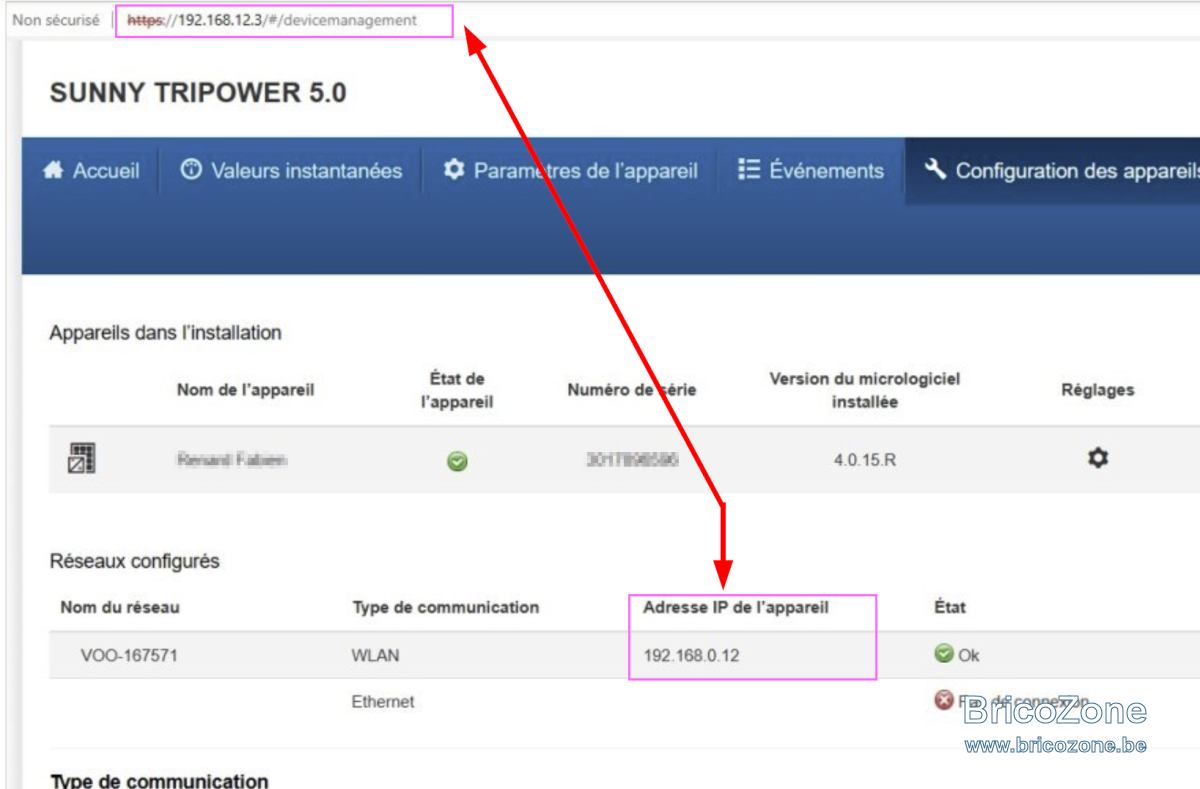The image size is (1200, 789).
Task: Click the green Ok status icon for WLAN
Action: (943, 654)
